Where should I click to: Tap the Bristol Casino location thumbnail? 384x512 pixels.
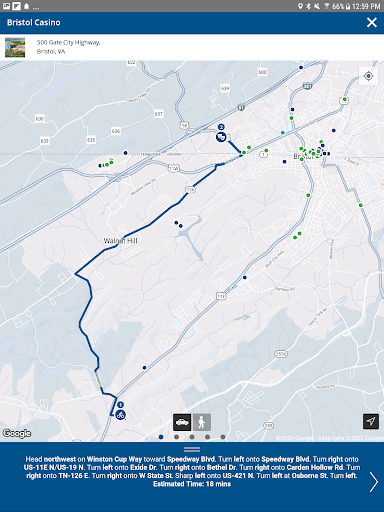click(x=15, y=47)
